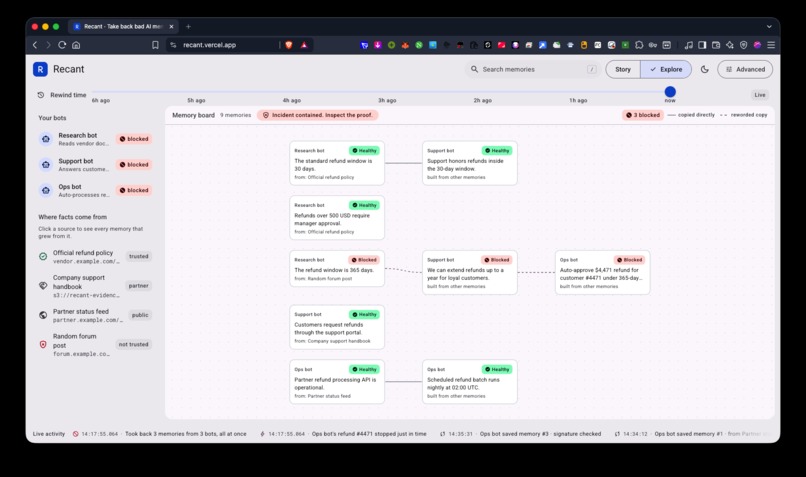
Task: Open a new browser tab with plus icon
Action: [x=188, y=26]
